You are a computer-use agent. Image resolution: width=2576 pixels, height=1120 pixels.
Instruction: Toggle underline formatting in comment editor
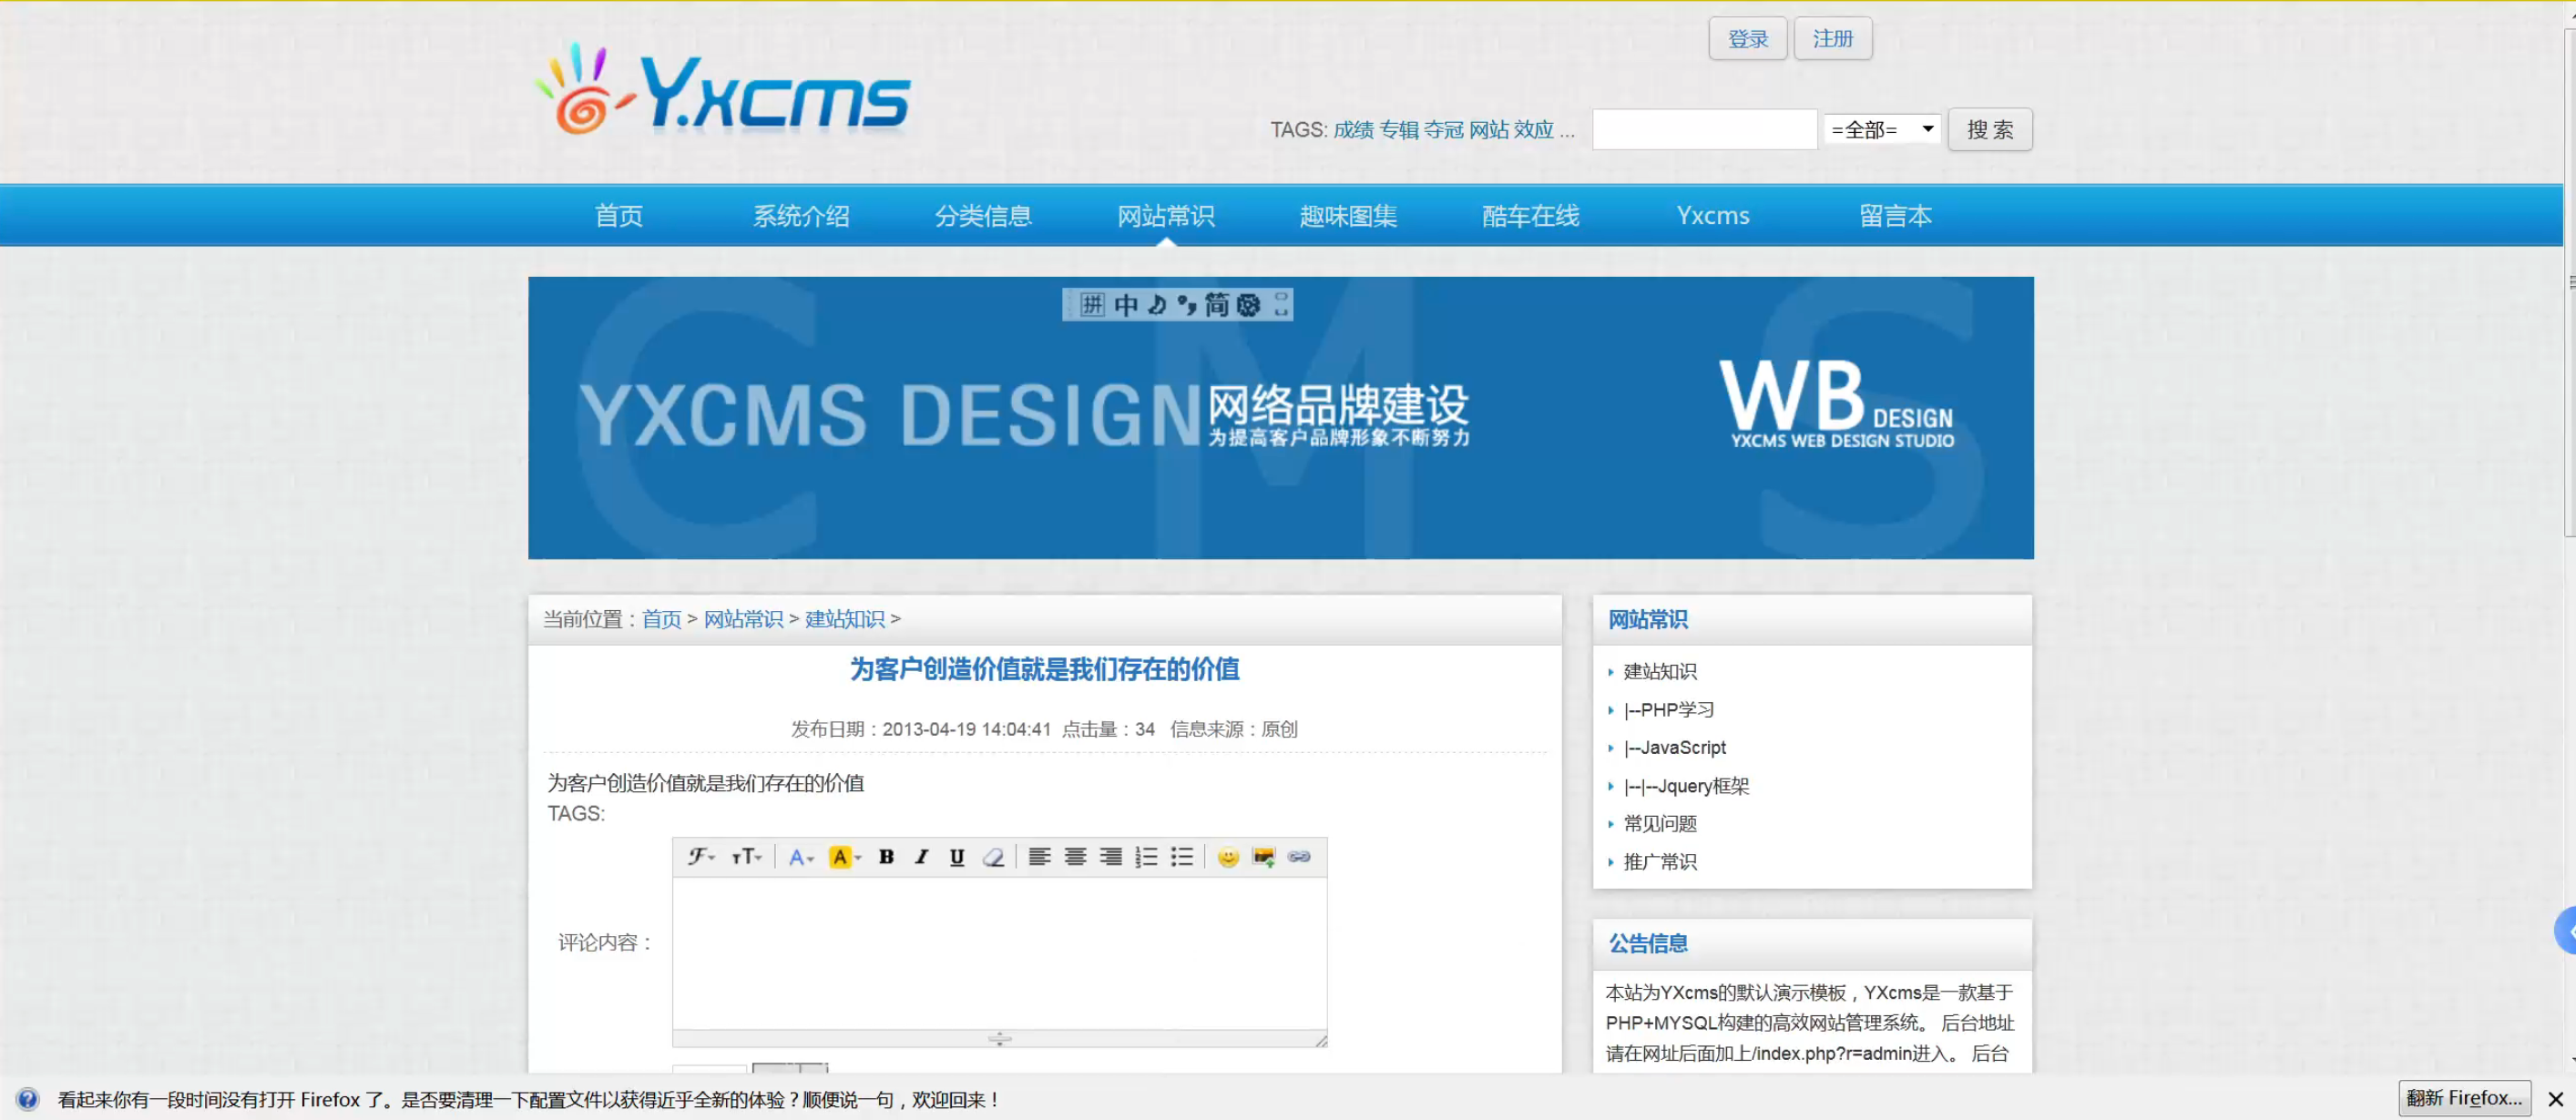pyautogui.click(x=957, y=857)
